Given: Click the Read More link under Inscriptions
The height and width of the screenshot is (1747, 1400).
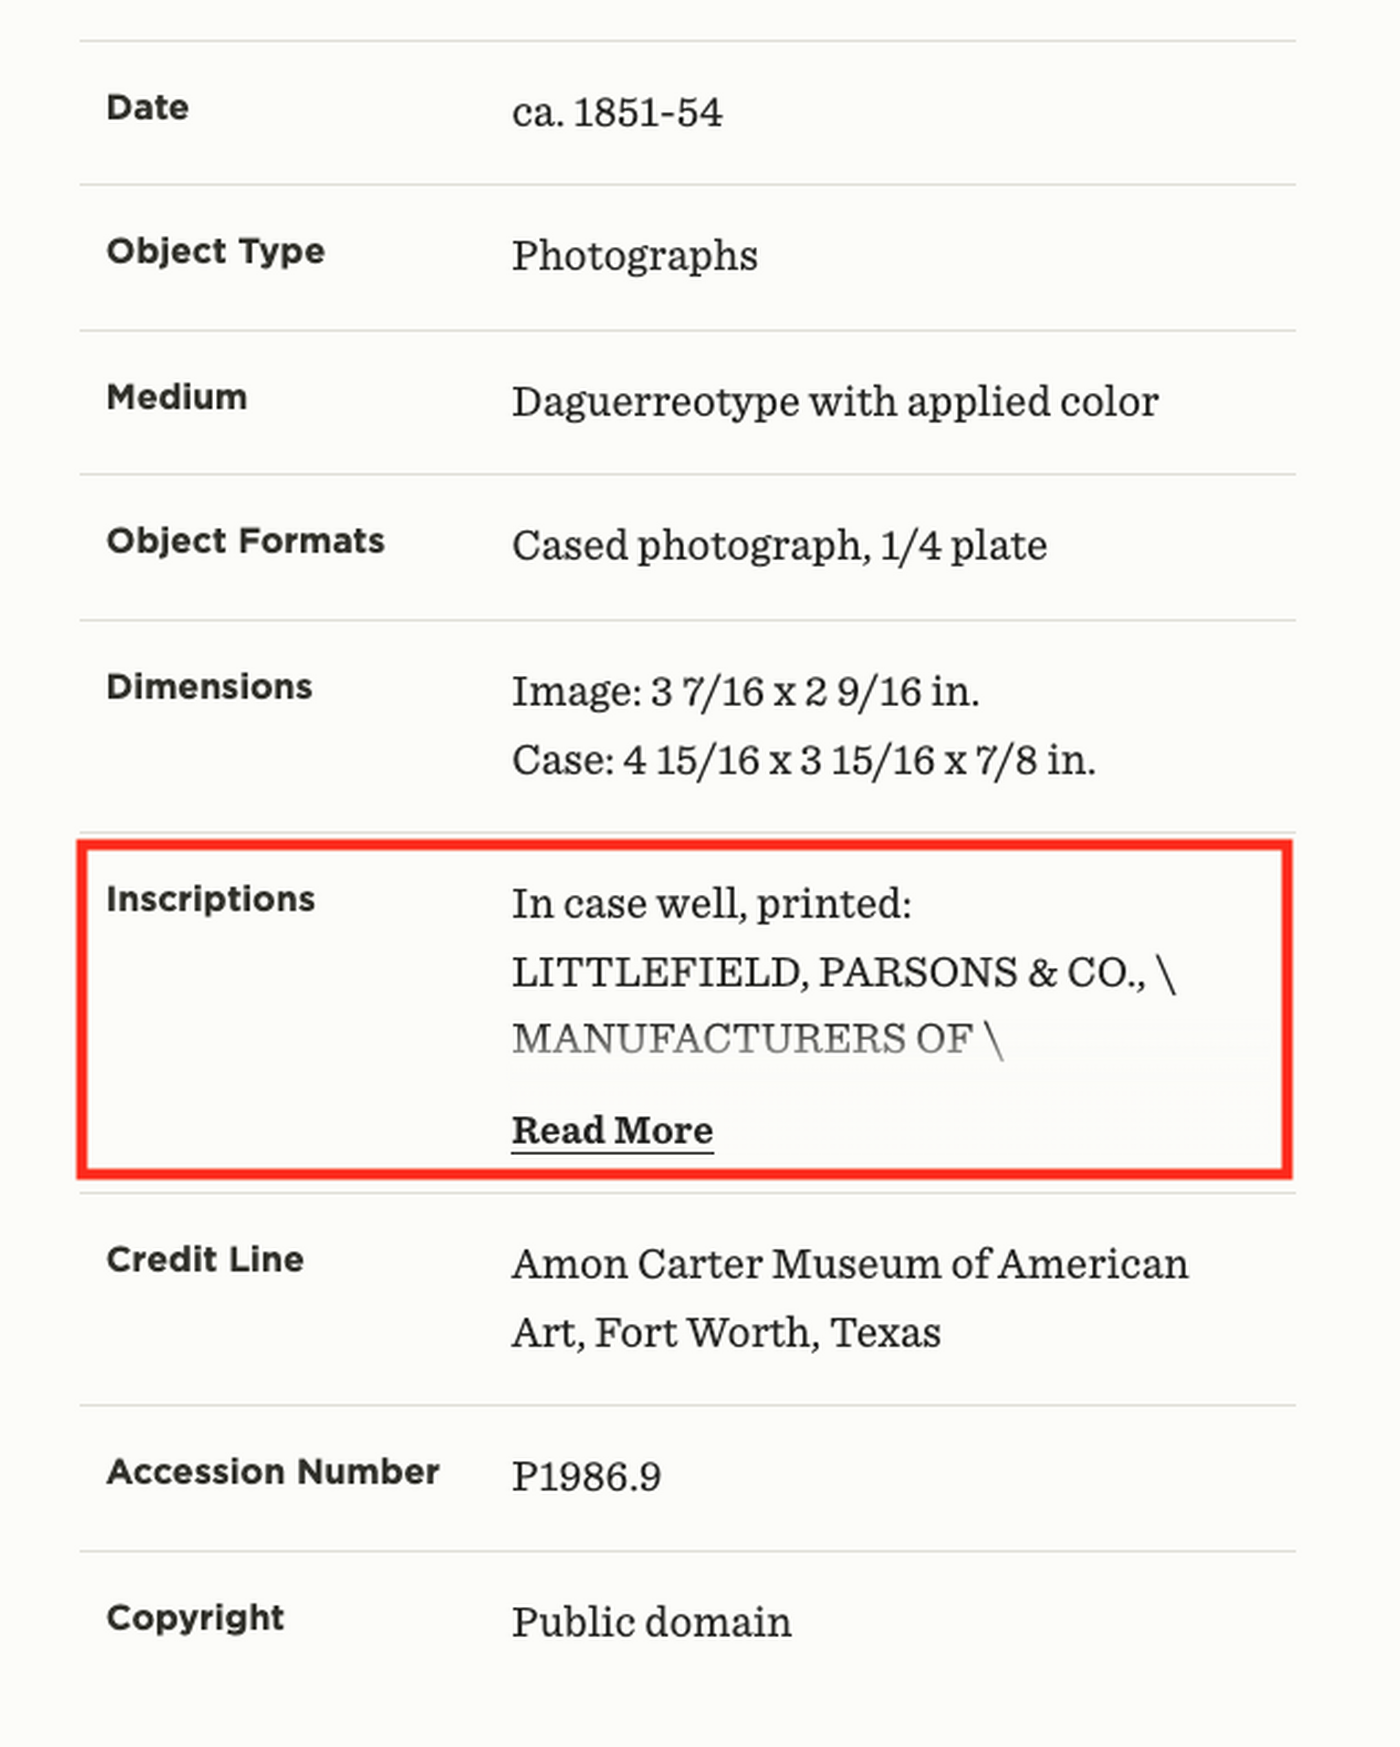Looking at the screenshot, I should click(x=612, y=1130).
